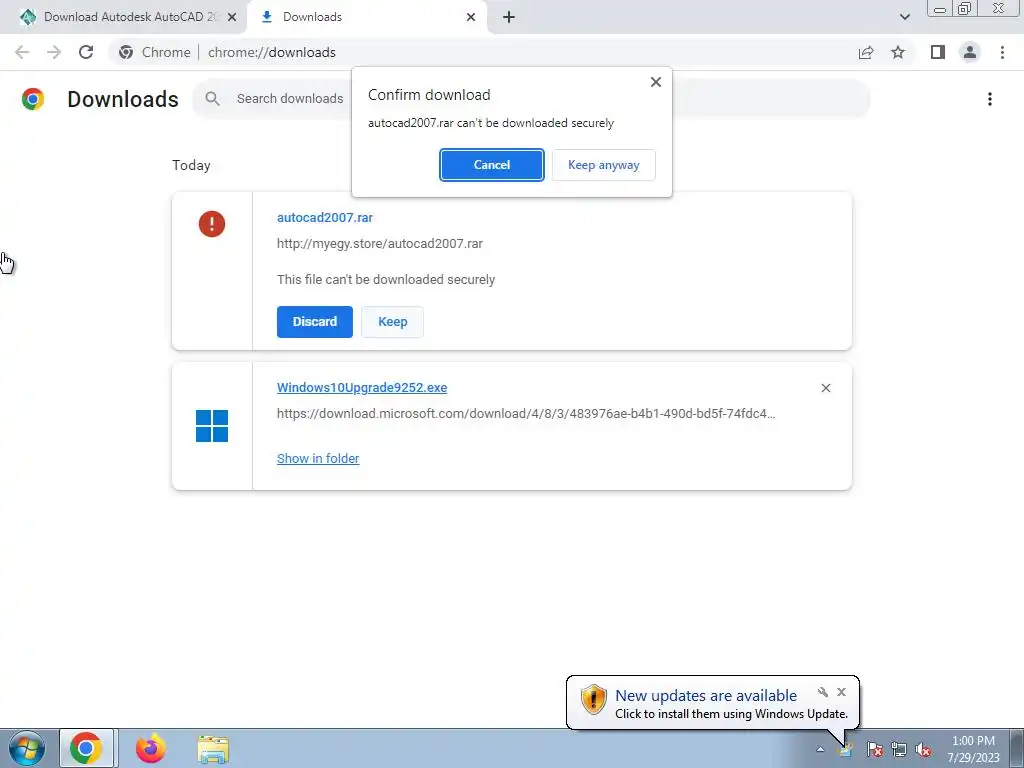The image size is (1024, 768).
Task: Bookmark this page with the star
Action: pyautogui.click(x=898, y=52)
